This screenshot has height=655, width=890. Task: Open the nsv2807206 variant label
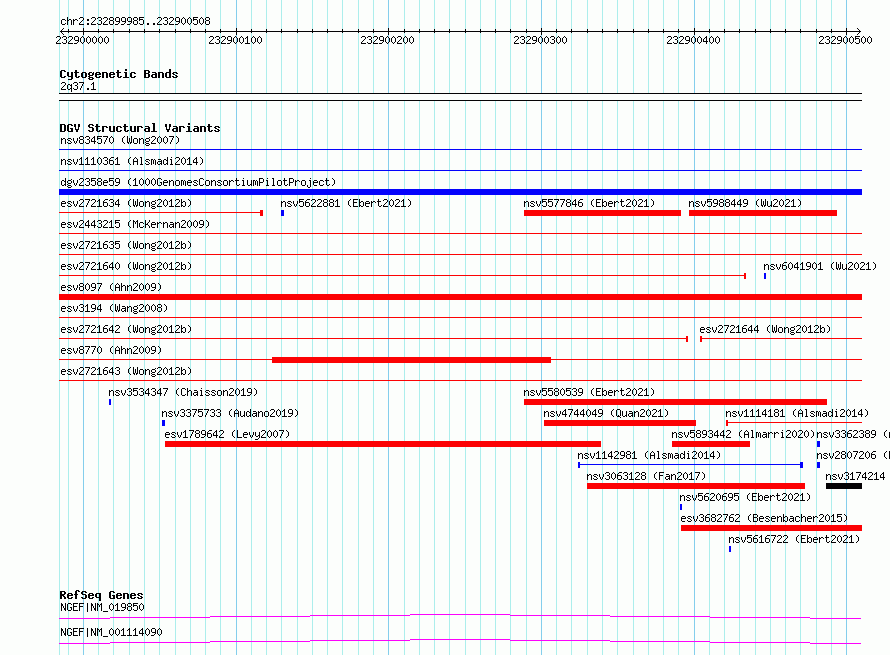click(853, 455)
